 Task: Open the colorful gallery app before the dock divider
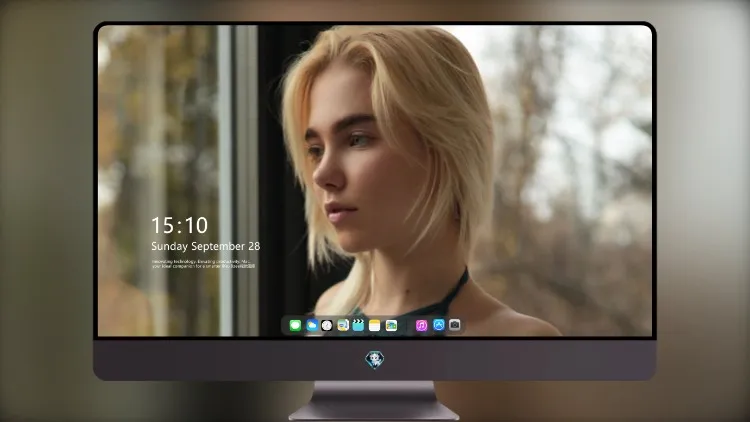point(391,325)
